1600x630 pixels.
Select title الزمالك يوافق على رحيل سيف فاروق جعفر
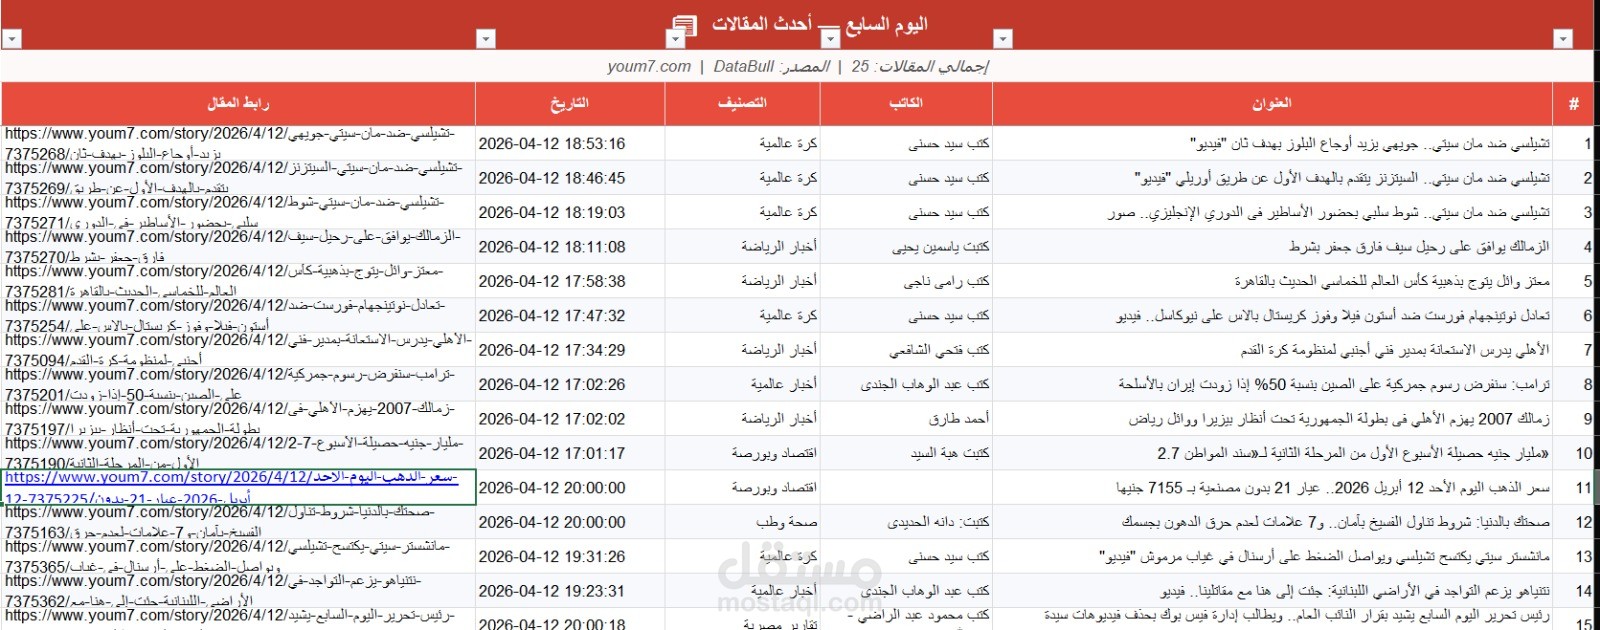tap(1272, 247)
